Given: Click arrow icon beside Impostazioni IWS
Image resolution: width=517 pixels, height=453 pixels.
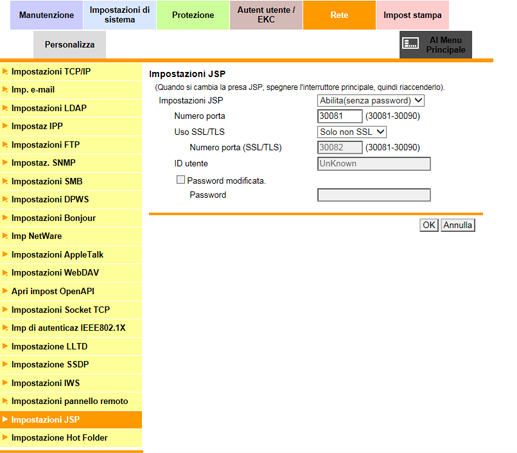Looking at the screenshot, I should (5, 383).
